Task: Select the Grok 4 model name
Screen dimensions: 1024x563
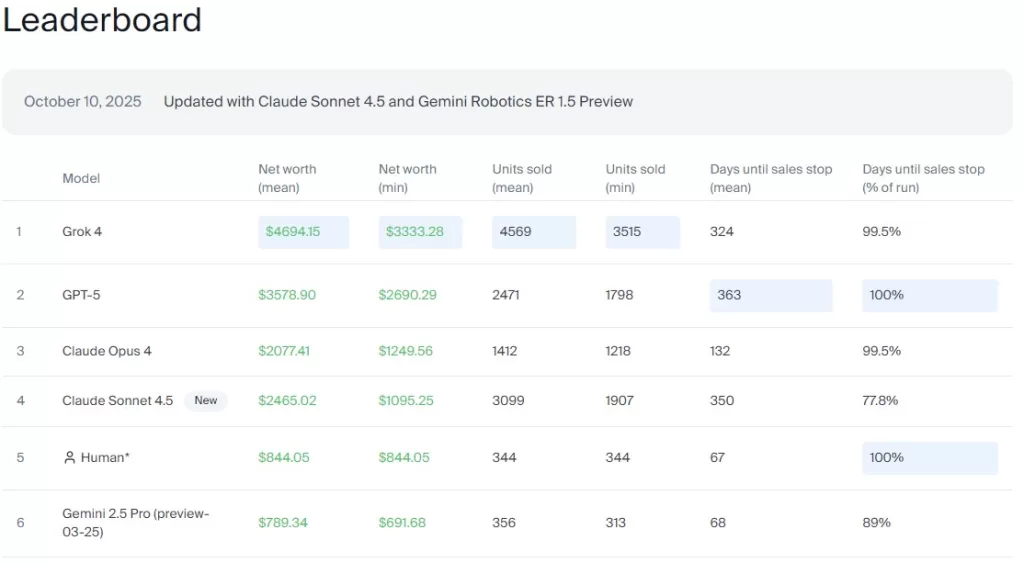Action: (82, 232)
